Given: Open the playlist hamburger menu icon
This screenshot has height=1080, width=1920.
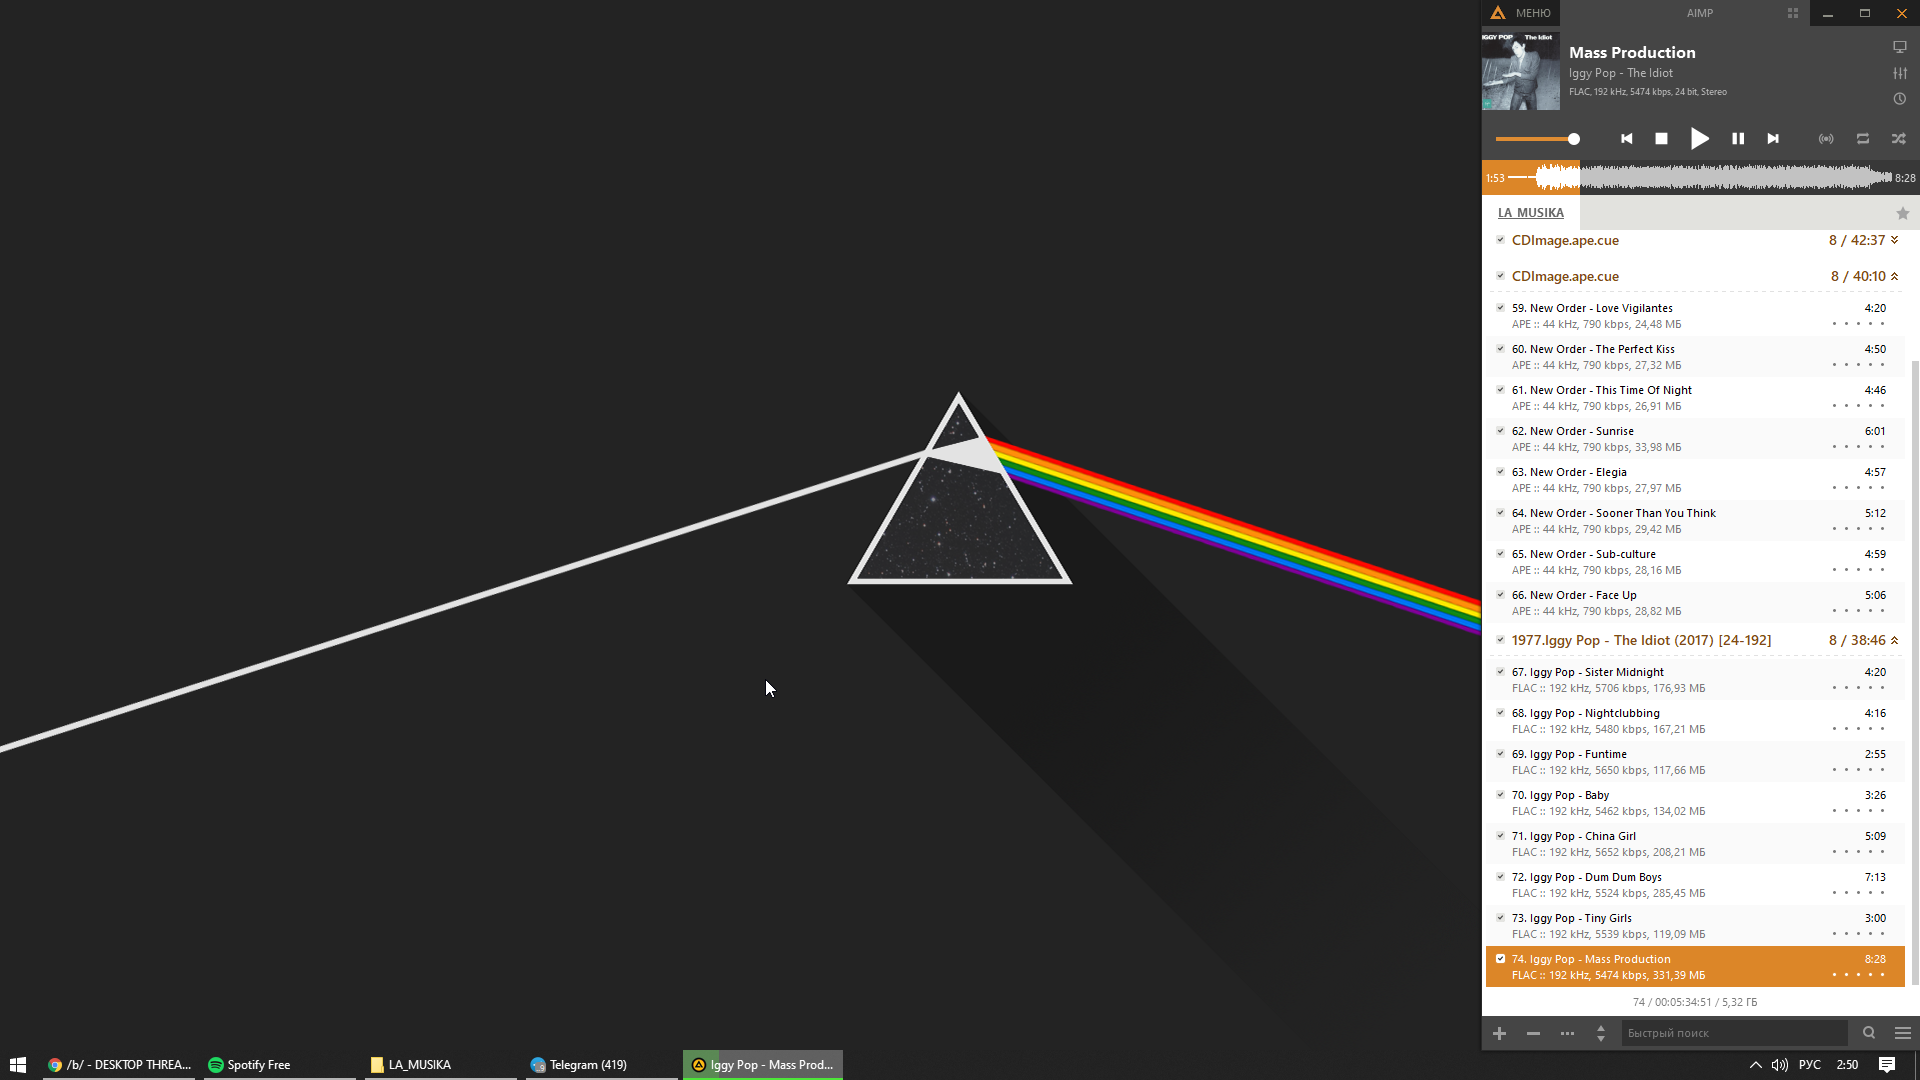Looking at the screenshot, I should 1903,1033.
